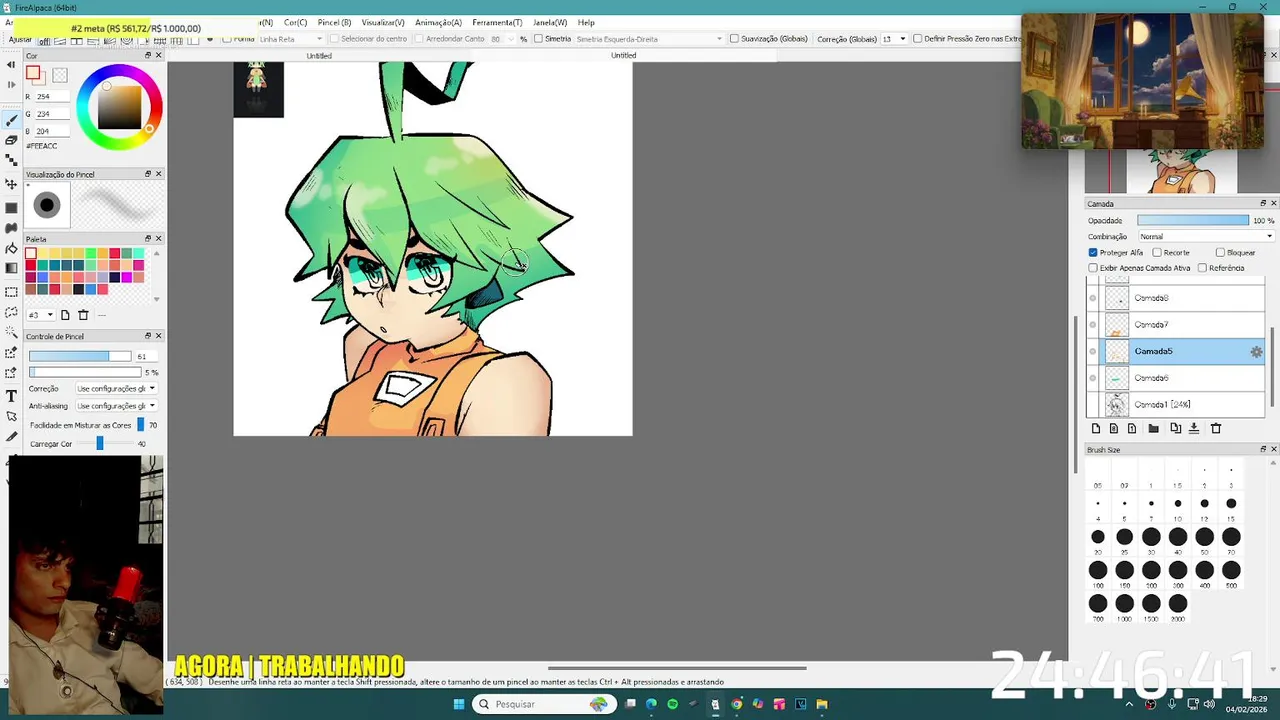Toggle visibility of Camada6 layer
1280x720 pixels.
click(x=1093, y=378)
